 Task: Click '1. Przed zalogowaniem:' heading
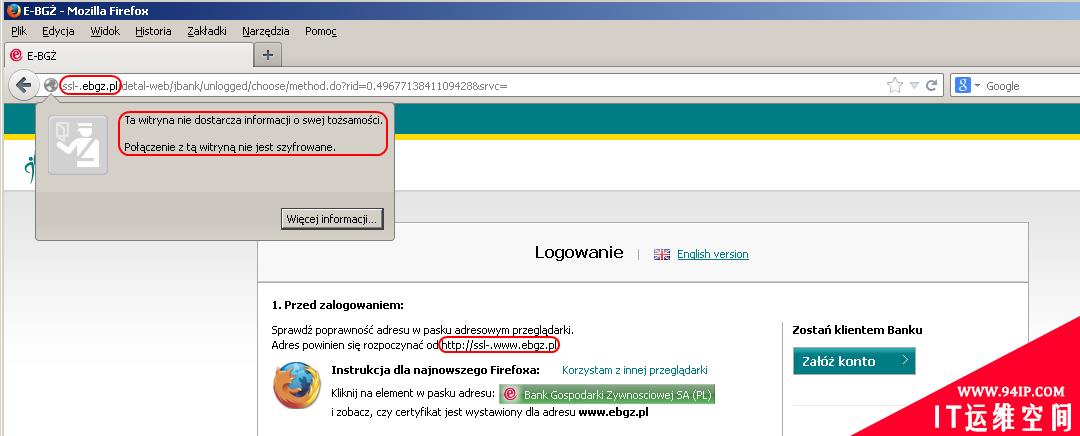pyautogui.click(x=338, y=305)
